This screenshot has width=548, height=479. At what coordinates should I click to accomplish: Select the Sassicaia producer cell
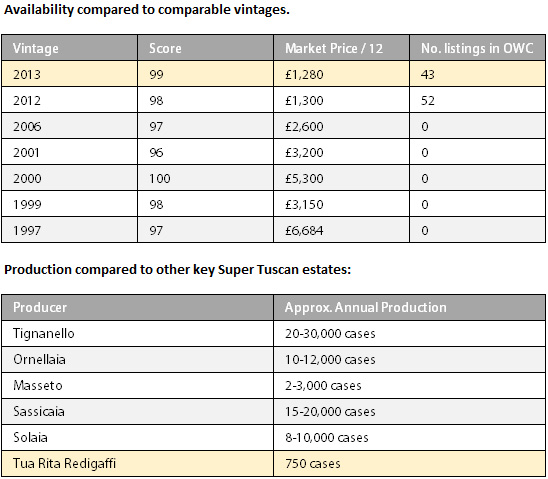(137, 412)
